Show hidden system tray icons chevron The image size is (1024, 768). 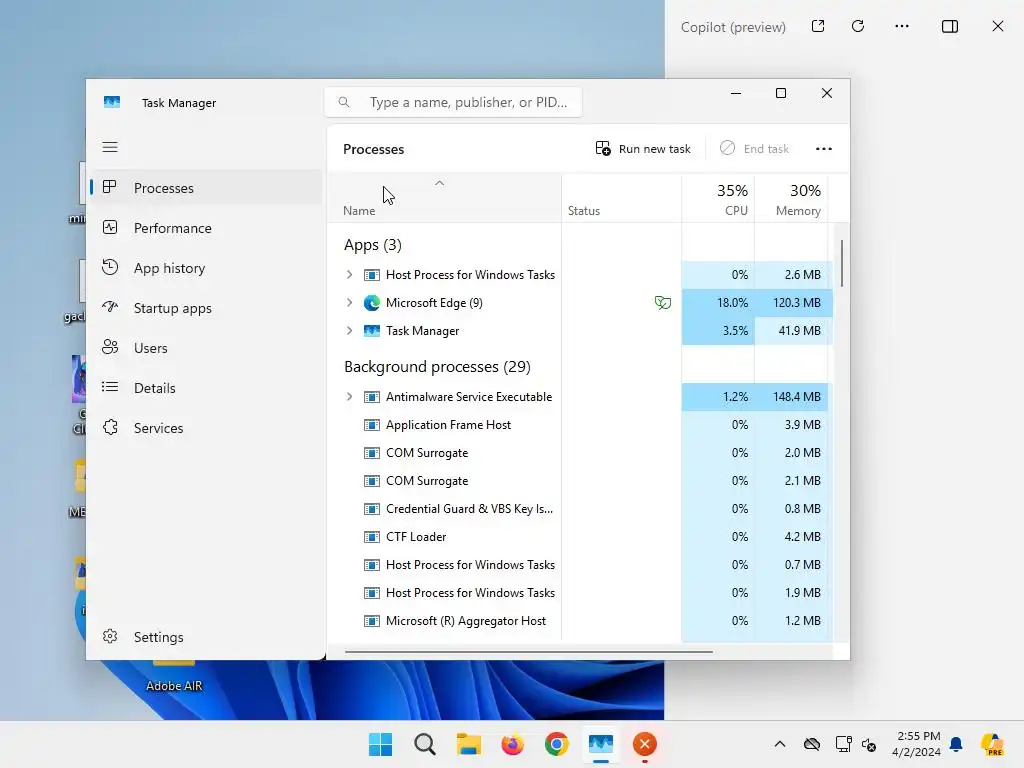tap(780, 744)
